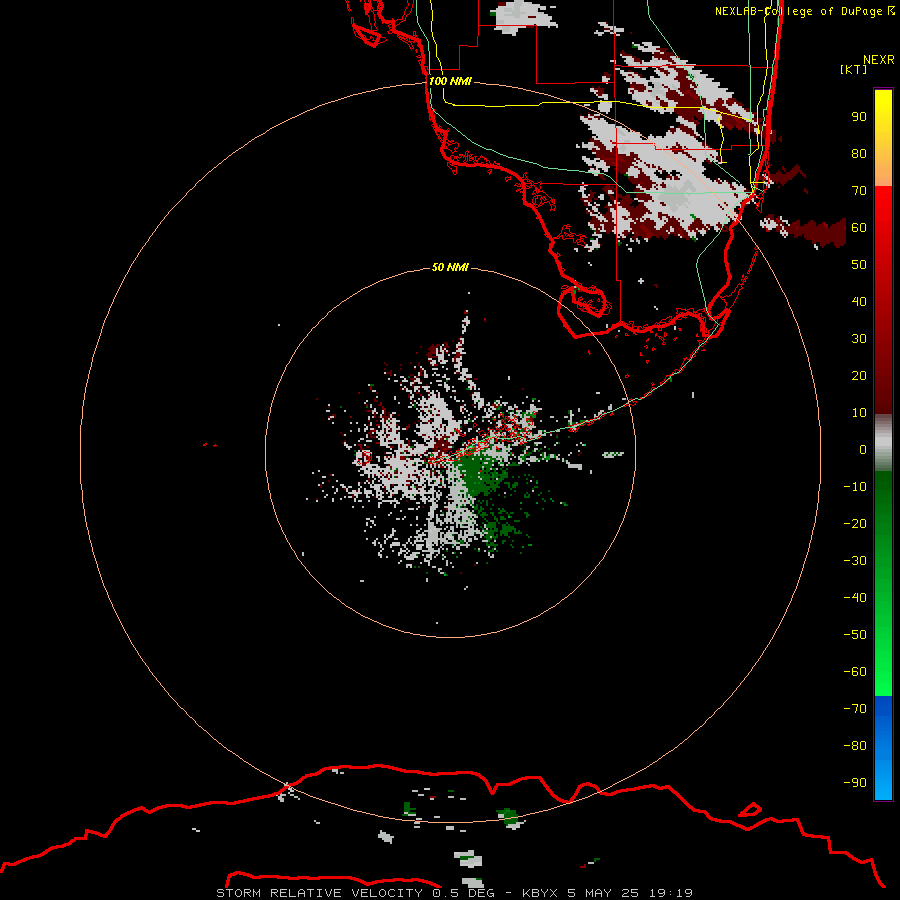
Task: Select the "-60" value on the velocity scale
Action: click(855, 672)
